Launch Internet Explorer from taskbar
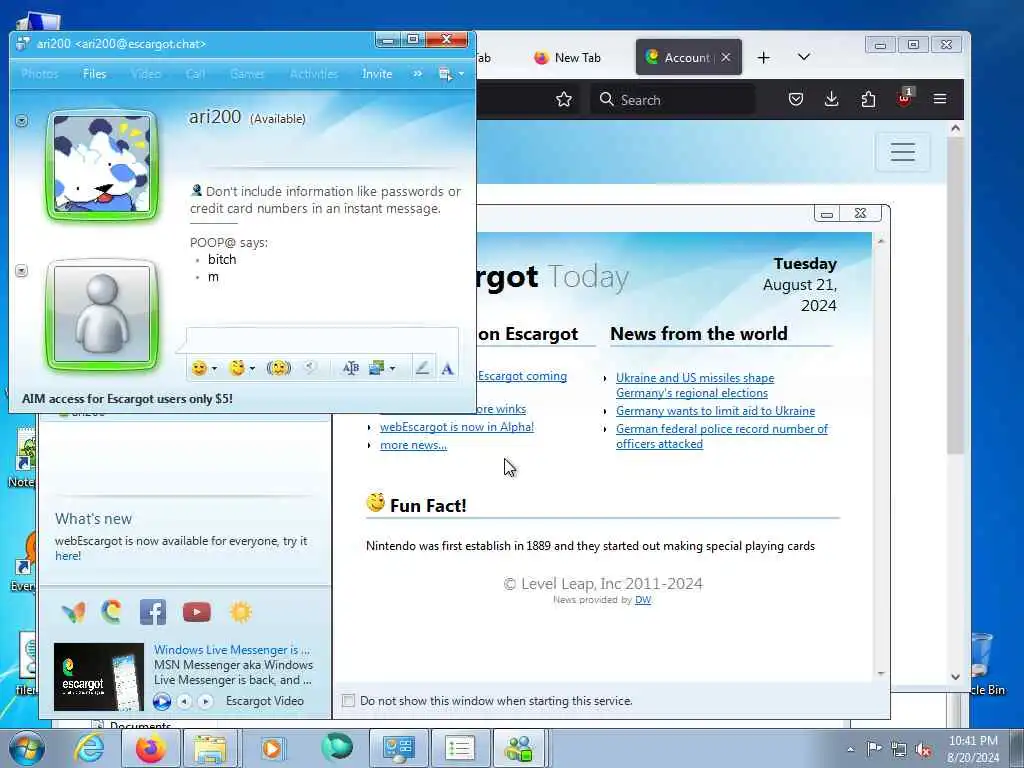Screen dimensions: 1024x768 click(89, 748)
